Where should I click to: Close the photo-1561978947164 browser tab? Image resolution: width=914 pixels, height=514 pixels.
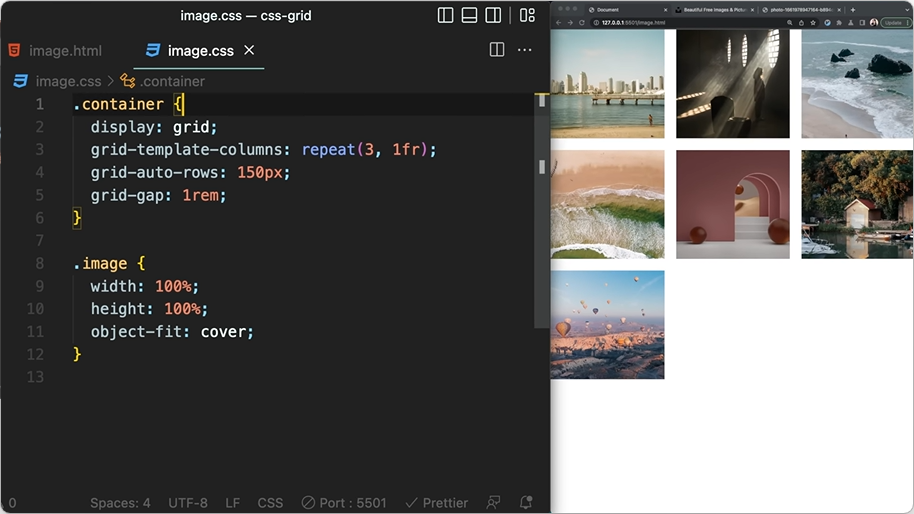[839, 10]
